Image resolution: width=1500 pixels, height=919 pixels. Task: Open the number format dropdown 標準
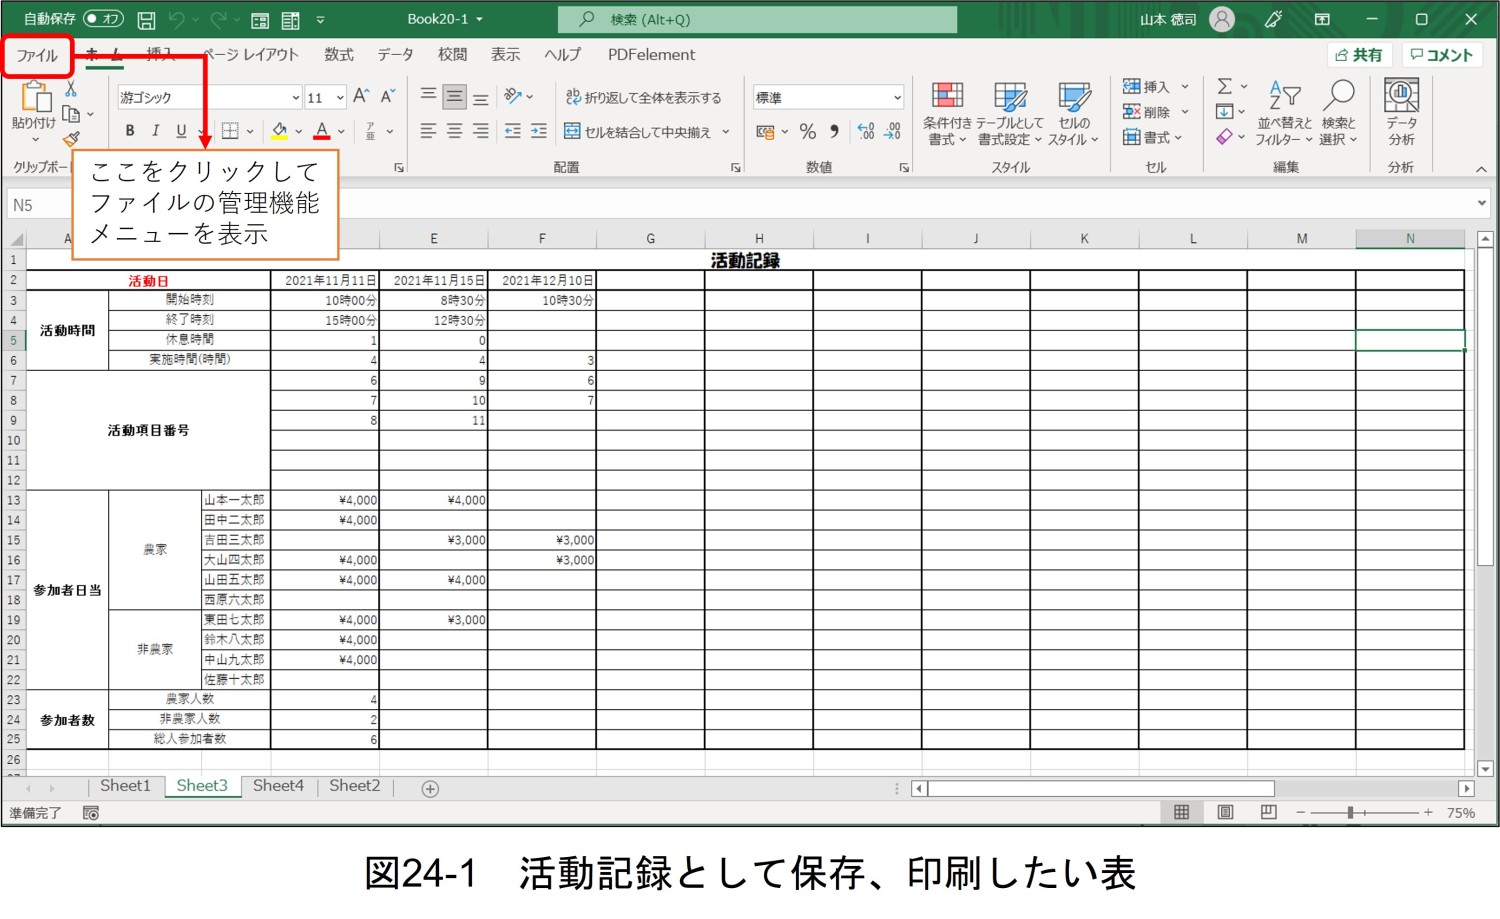click(829, 97)
